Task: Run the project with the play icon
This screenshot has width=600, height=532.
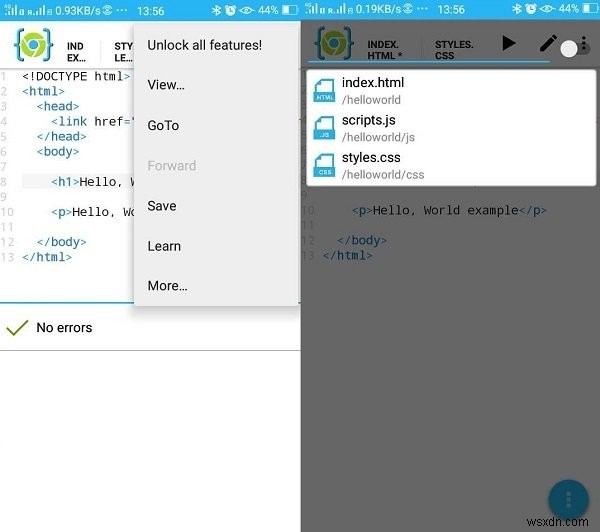Action: coord(509,43)
